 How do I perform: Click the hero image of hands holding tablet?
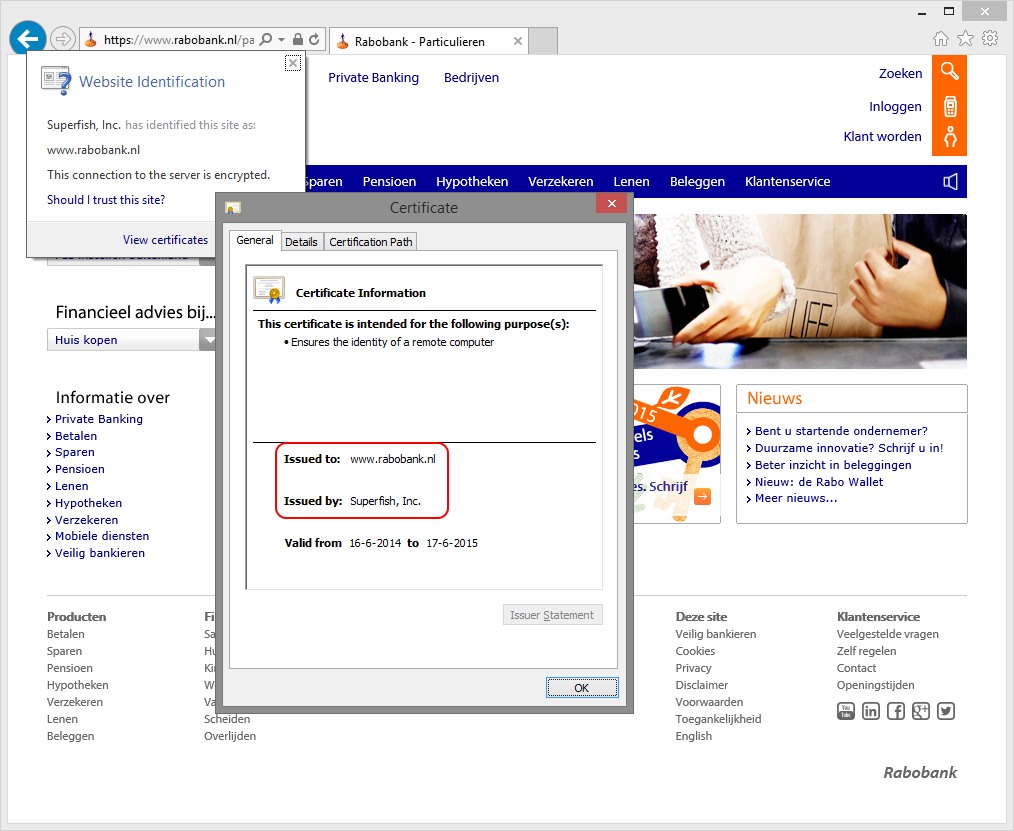pos(800,291)
